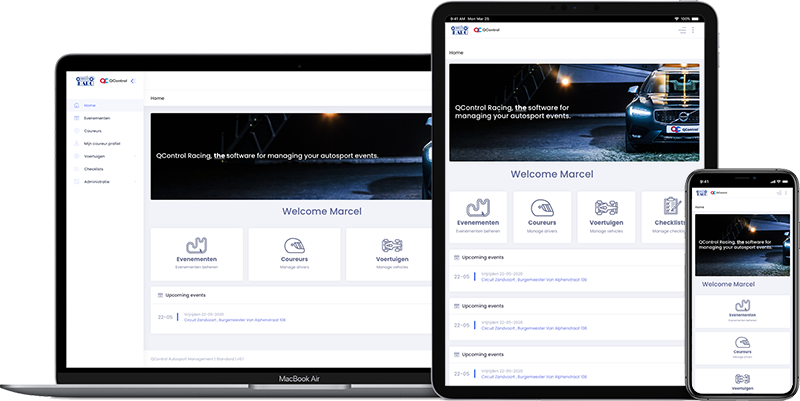
Task: Click the QControl logo on the tablet
Action: 487,30
